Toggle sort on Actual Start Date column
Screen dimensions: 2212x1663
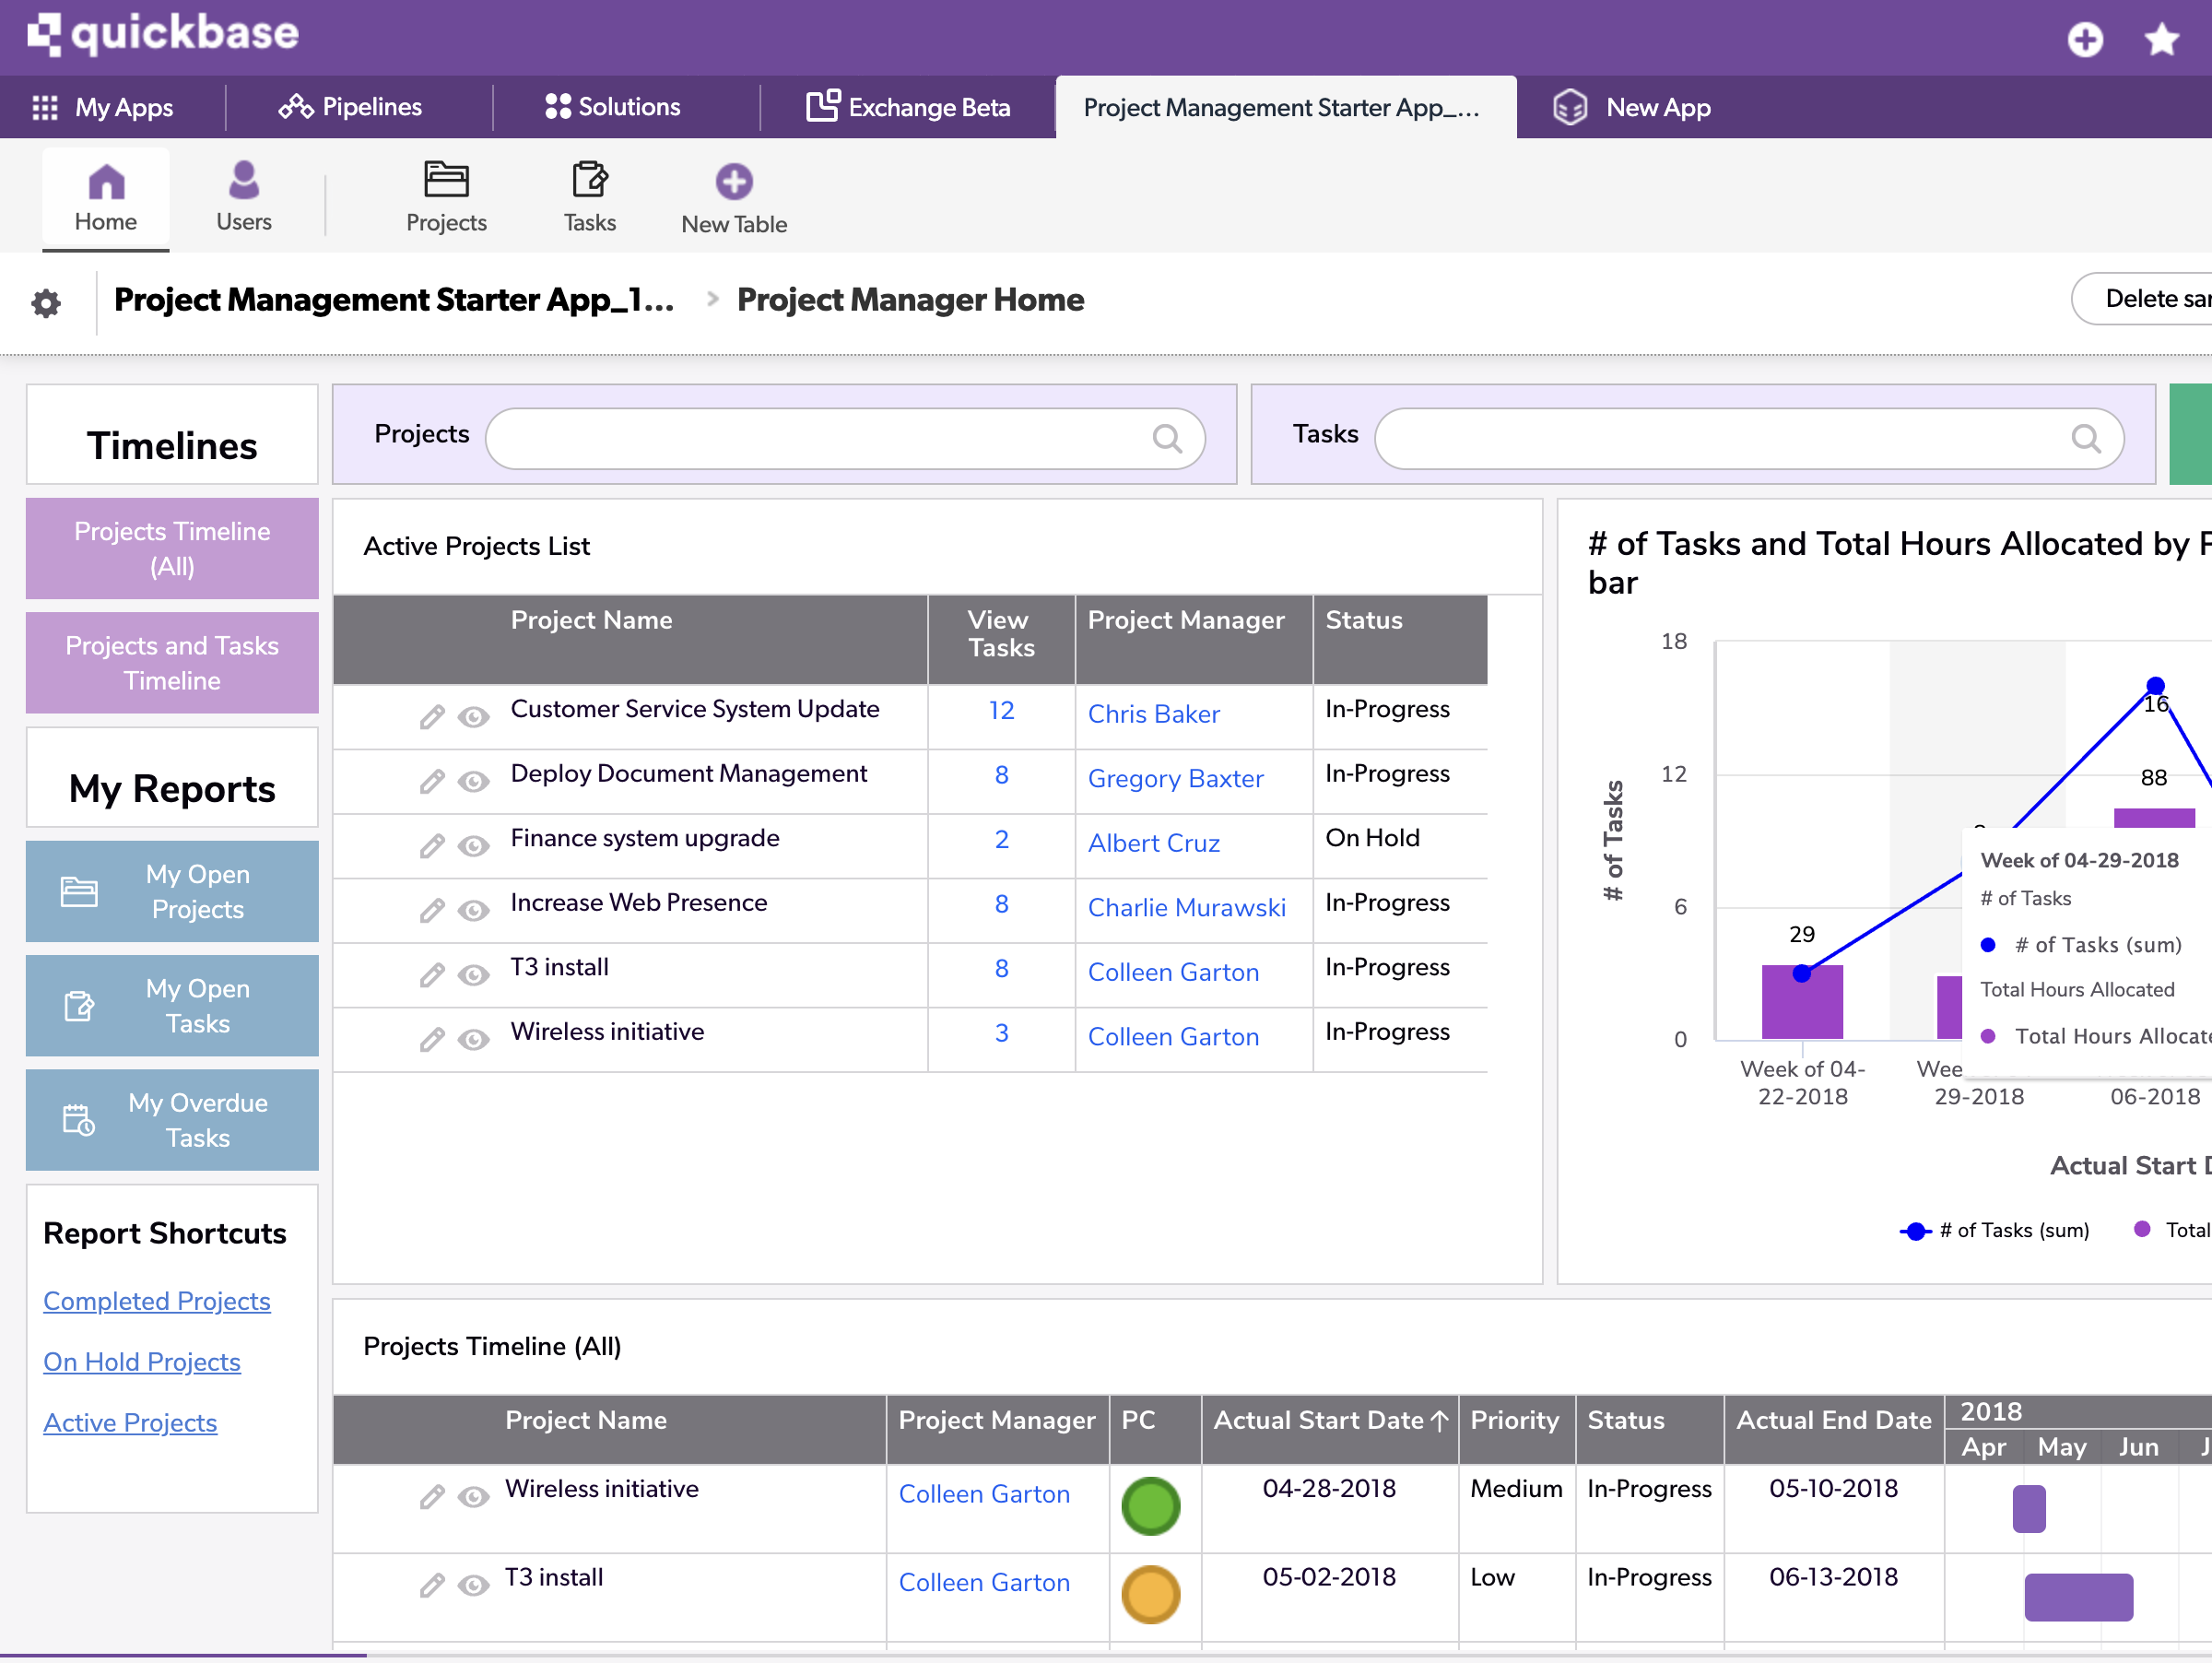1330,1419
